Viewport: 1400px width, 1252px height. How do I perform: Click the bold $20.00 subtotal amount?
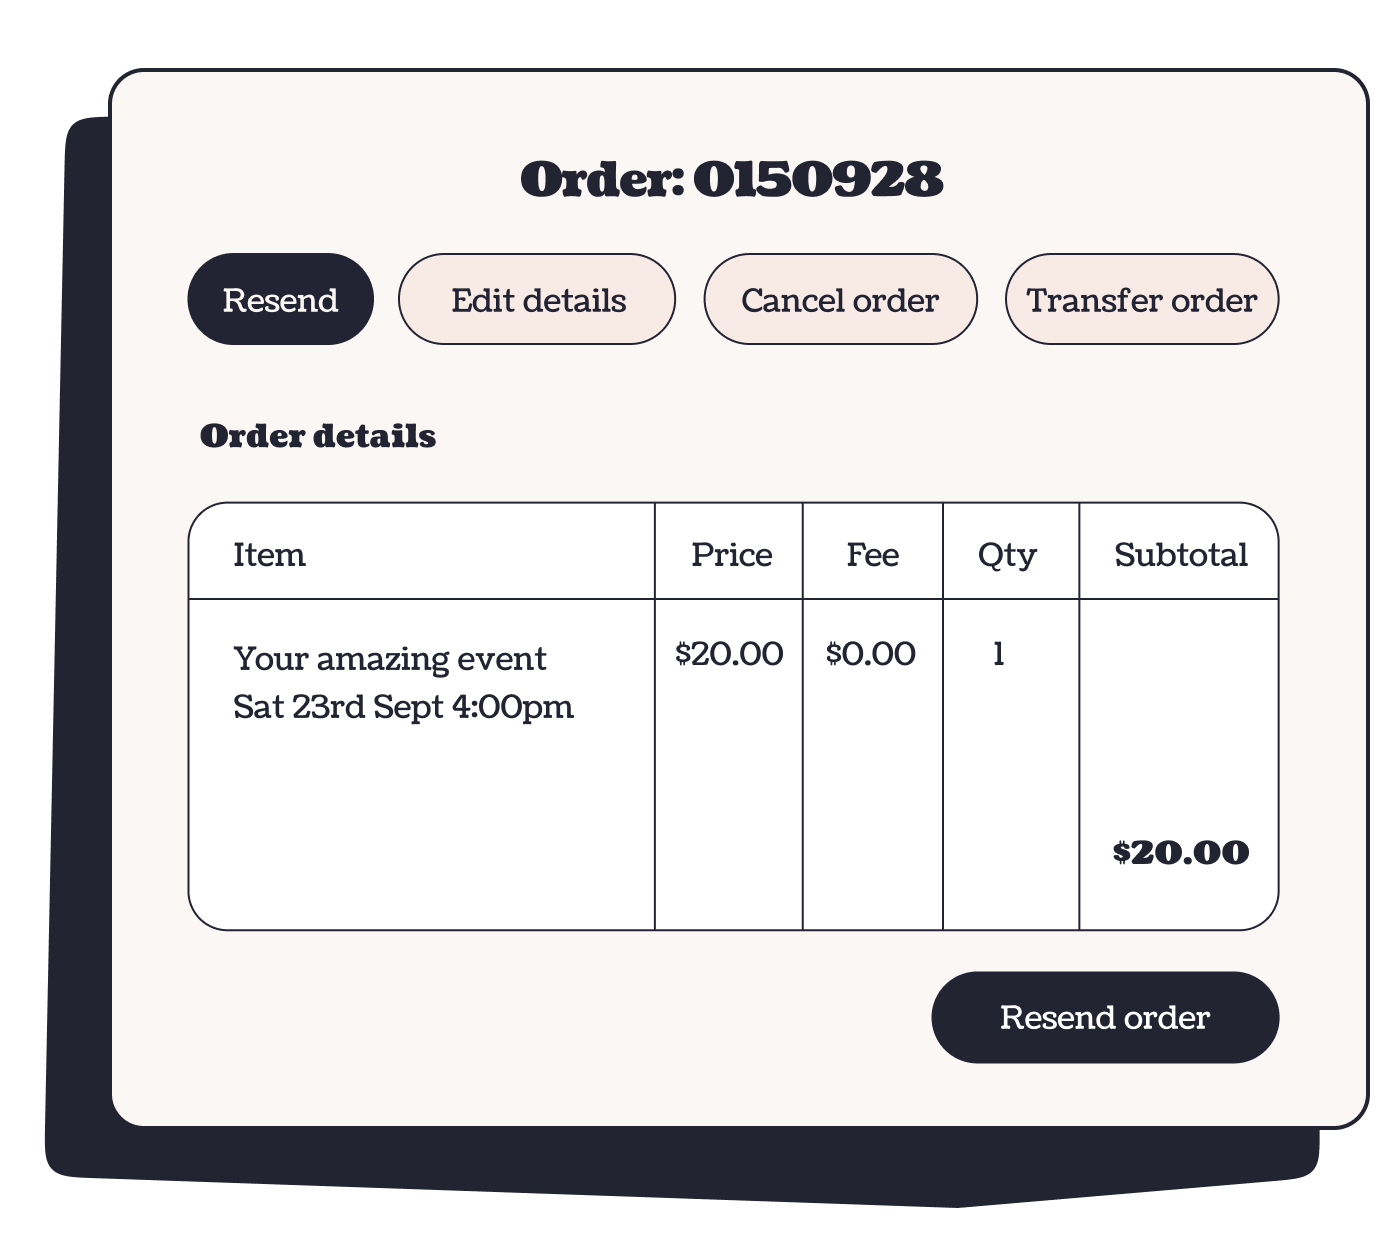pos(1180,852)
